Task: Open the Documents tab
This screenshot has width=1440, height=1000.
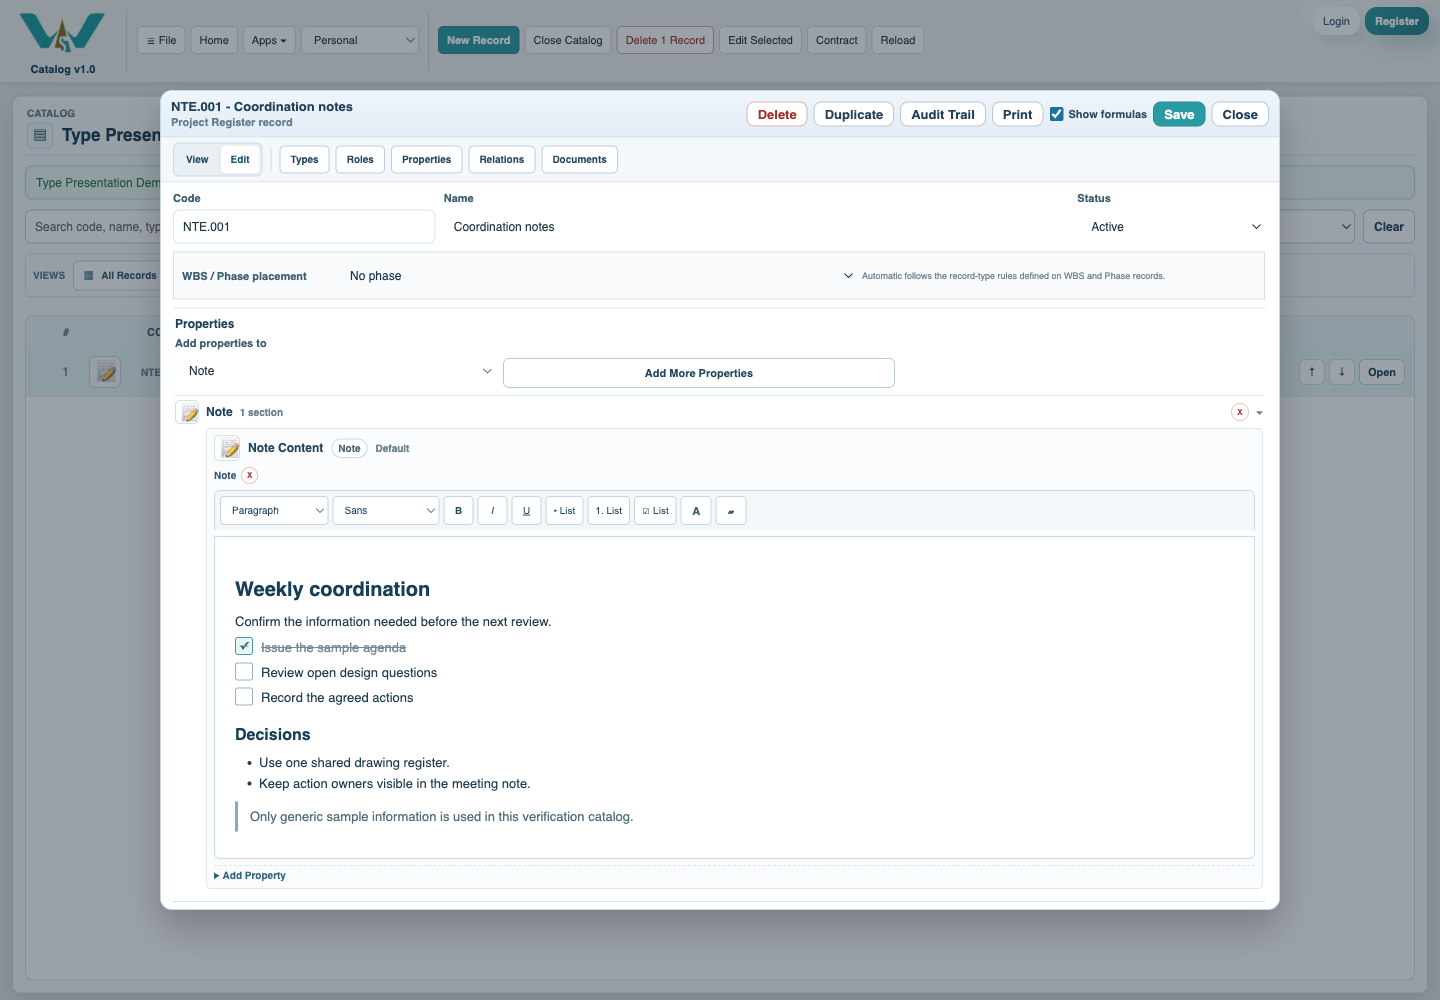Action: click(x=579, y=160)
